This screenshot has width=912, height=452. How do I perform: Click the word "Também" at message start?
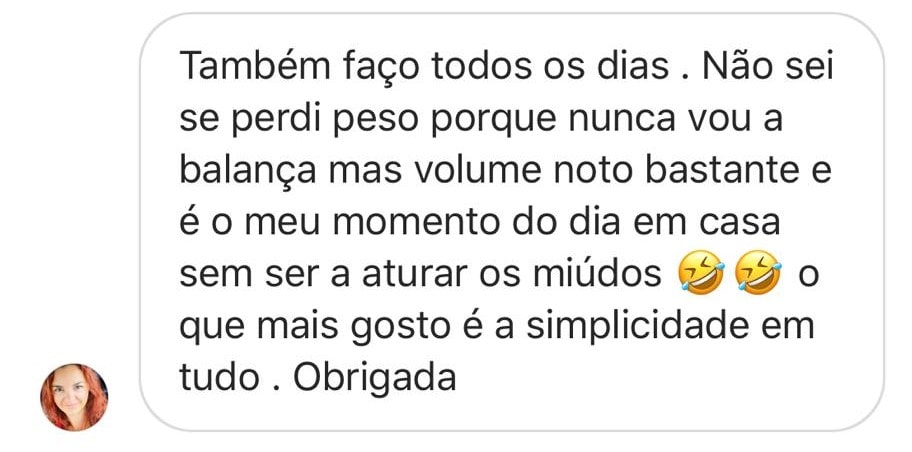(255, 66)
